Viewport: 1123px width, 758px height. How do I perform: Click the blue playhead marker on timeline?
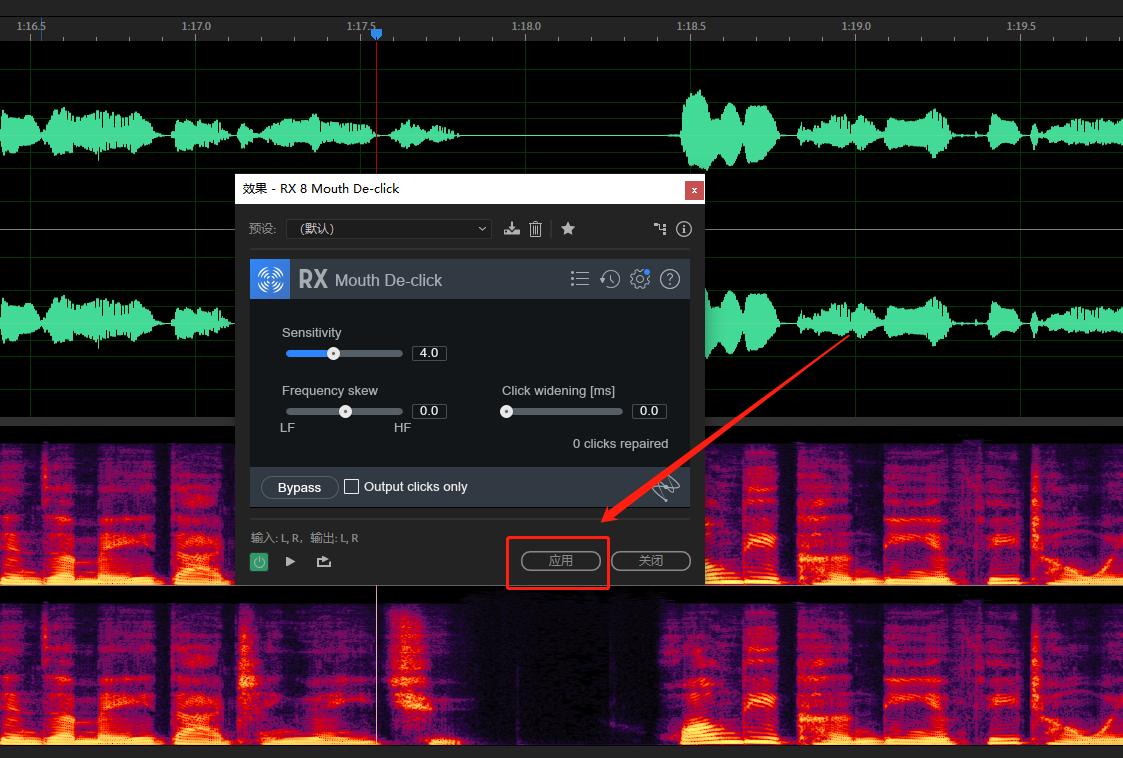point(376,34)
